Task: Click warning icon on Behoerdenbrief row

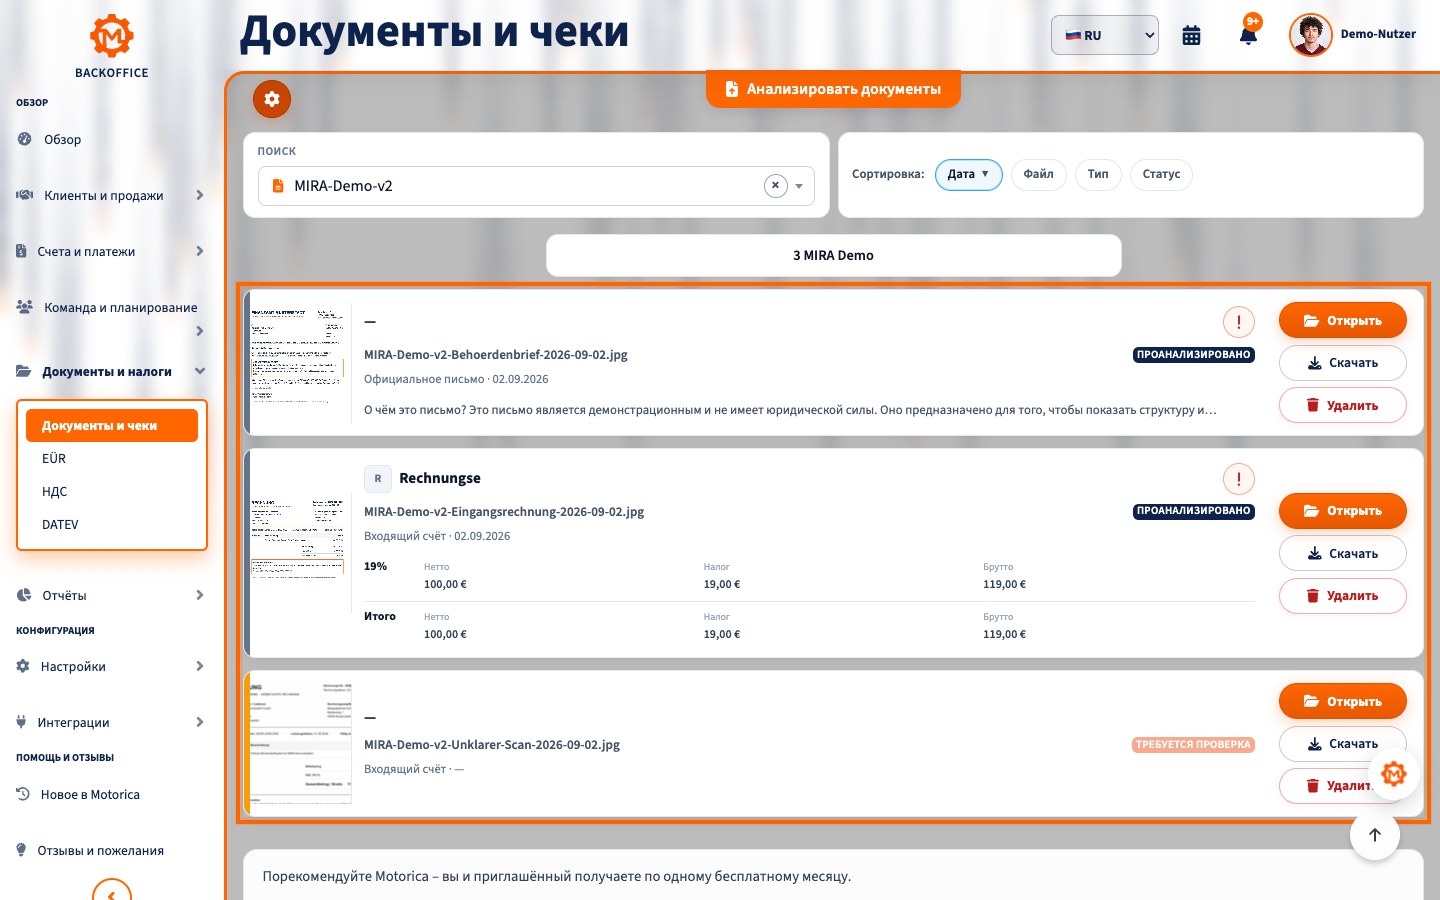Action: click(x=1238, y=322)
